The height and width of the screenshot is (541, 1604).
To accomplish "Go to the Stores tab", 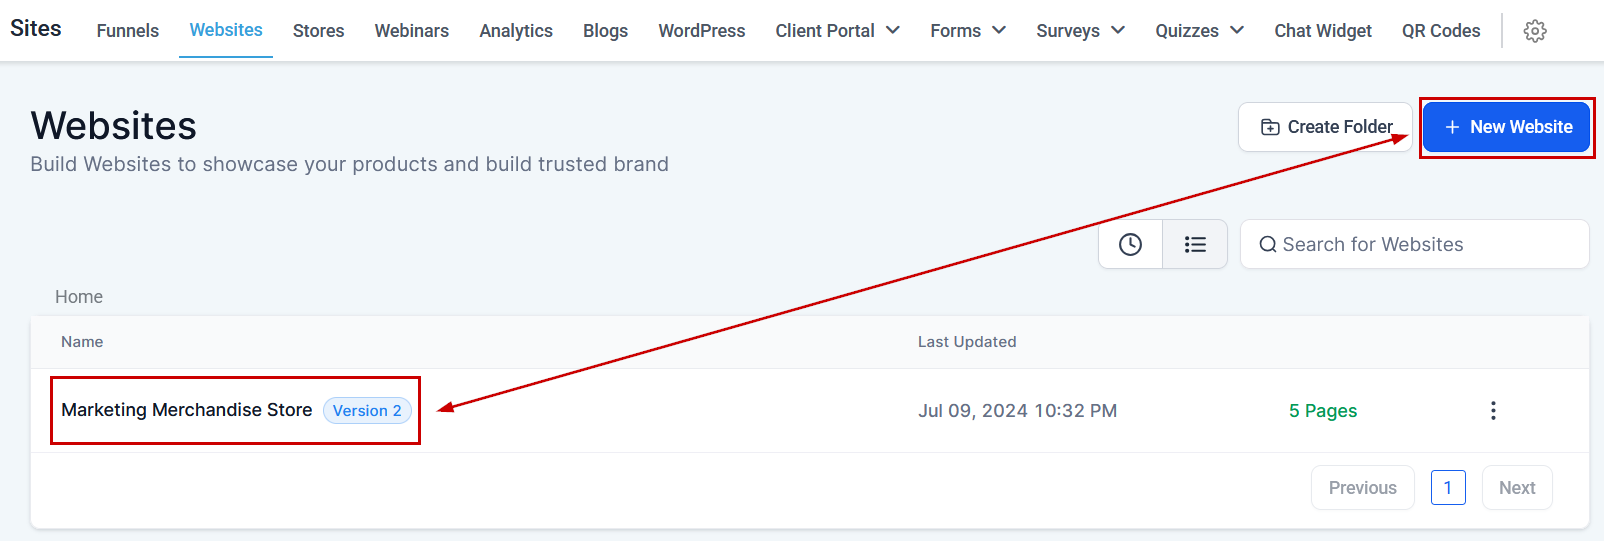I will tap(318, 31).
